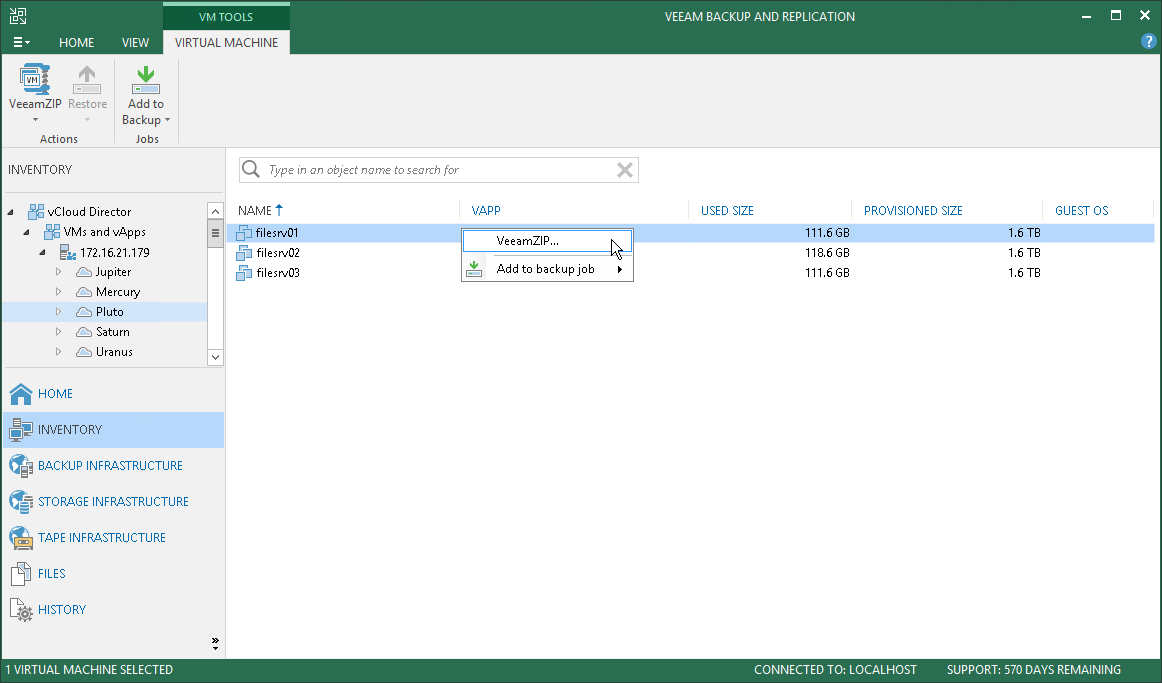The width and height of the screenshot is (1162, 683).
Task: Switch to the HOME ribbon tab
Action: 76,42
